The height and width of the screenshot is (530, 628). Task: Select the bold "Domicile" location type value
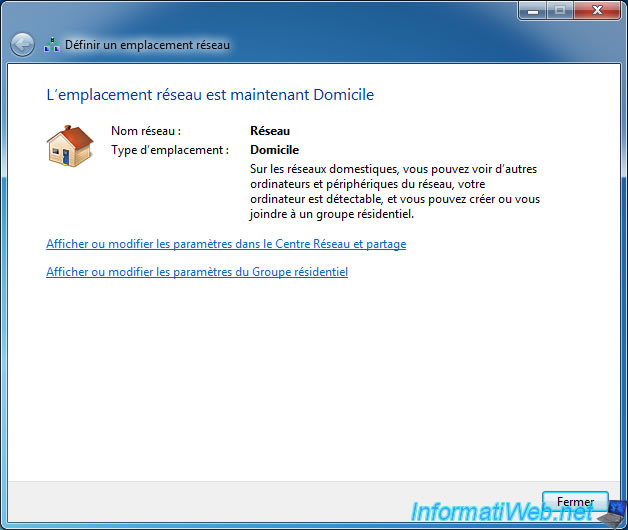(x=274, y=150)
